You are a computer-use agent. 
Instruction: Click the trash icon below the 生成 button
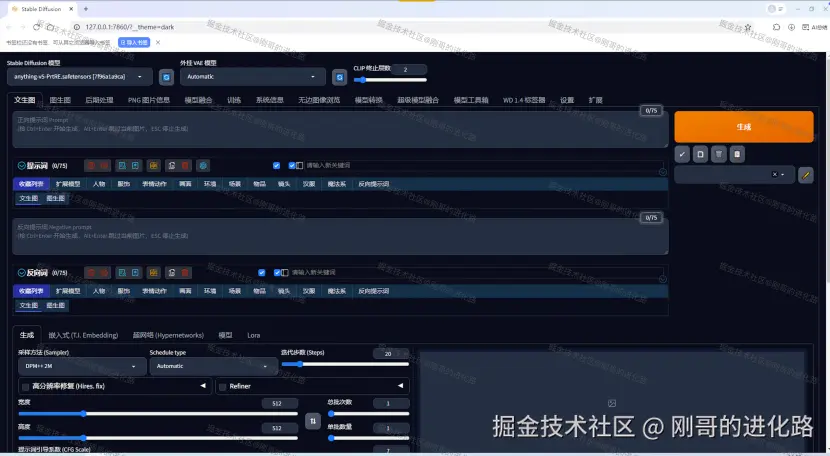click(x=719, y=155)
